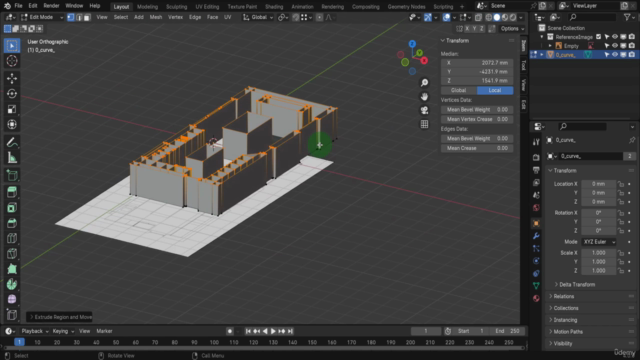Image resolution: width=640 pixels, height=360 pixels.
Task: Expand the Collections panel
Action: click(564, 308)
